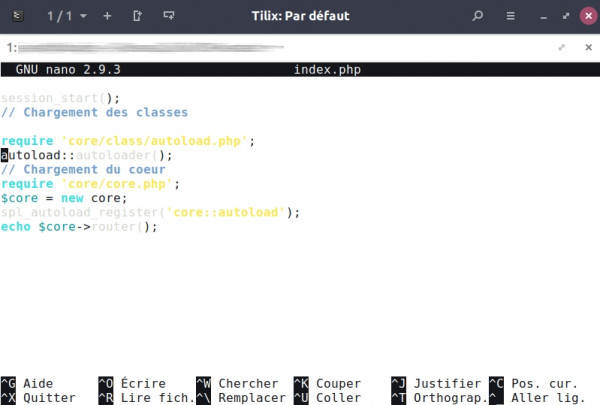Add terminal below the current one
This screenshot has height=405, width=600.
[x=168, y=17]
